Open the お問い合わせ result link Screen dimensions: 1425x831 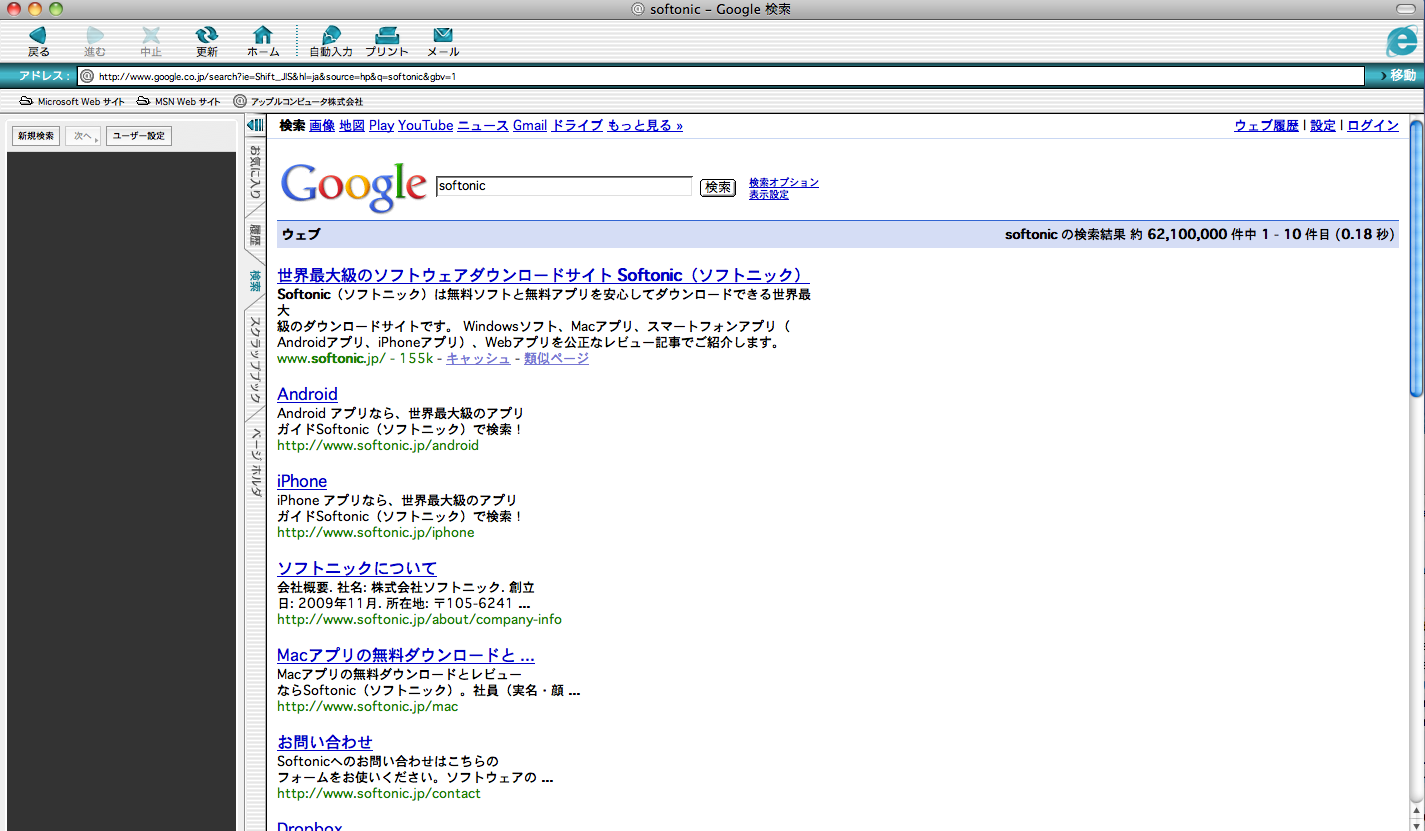tap(325, 742)
